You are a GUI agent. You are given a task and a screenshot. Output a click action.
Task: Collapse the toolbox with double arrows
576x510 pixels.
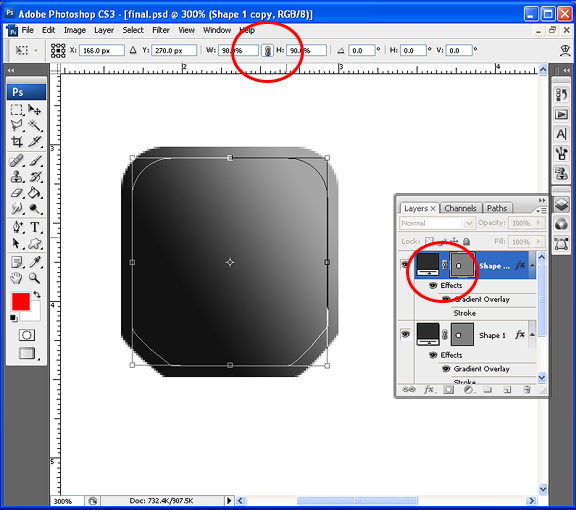pyautogui.click(x=11, y=70)
